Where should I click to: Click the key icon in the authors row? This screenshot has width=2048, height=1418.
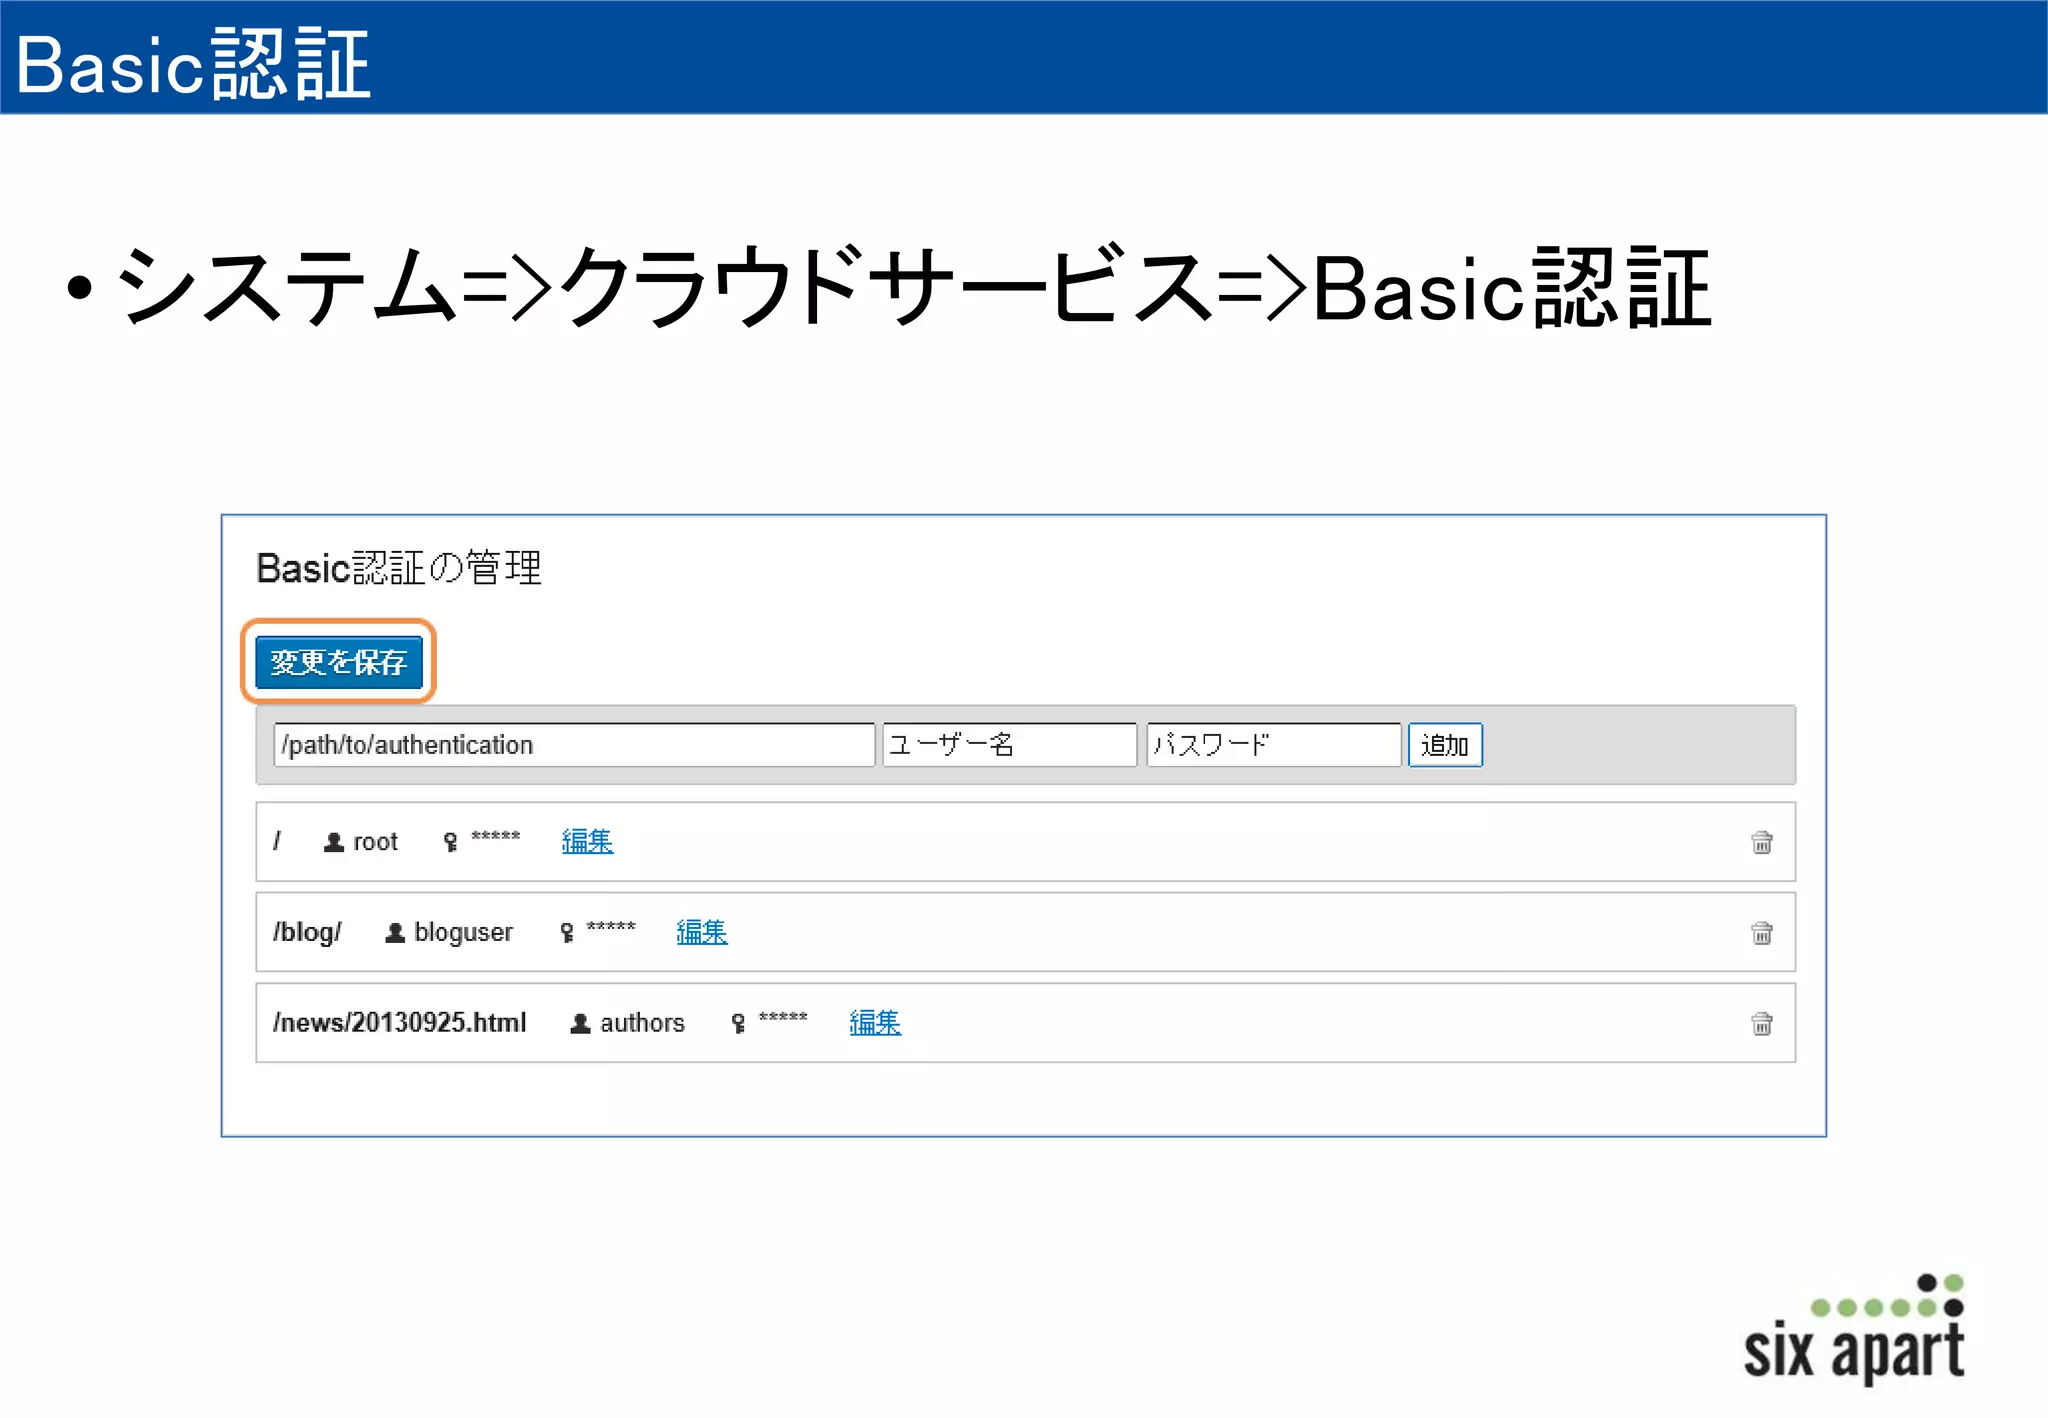pyautogui.click(x=738, y=1024)
